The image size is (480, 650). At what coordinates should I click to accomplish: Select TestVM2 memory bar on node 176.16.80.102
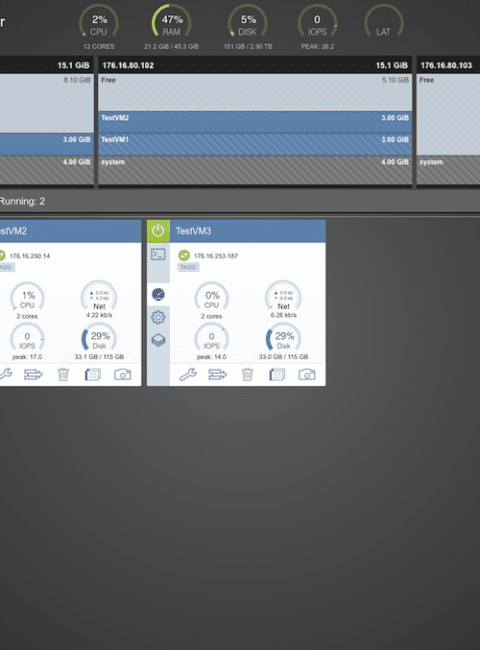click(255, 122)
